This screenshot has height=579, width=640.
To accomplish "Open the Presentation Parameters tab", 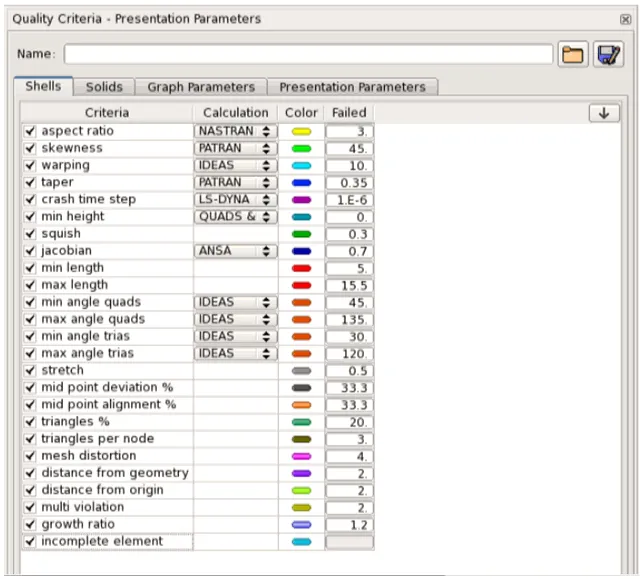I will pyautogui.click(x=352, y=87).
